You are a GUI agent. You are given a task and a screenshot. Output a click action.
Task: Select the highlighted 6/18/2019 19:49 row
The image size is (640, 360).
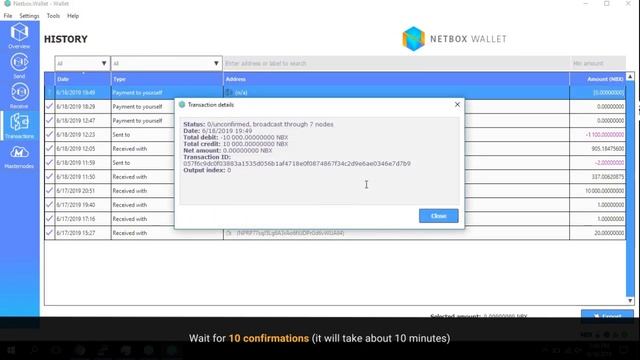(x=335, y=93)
